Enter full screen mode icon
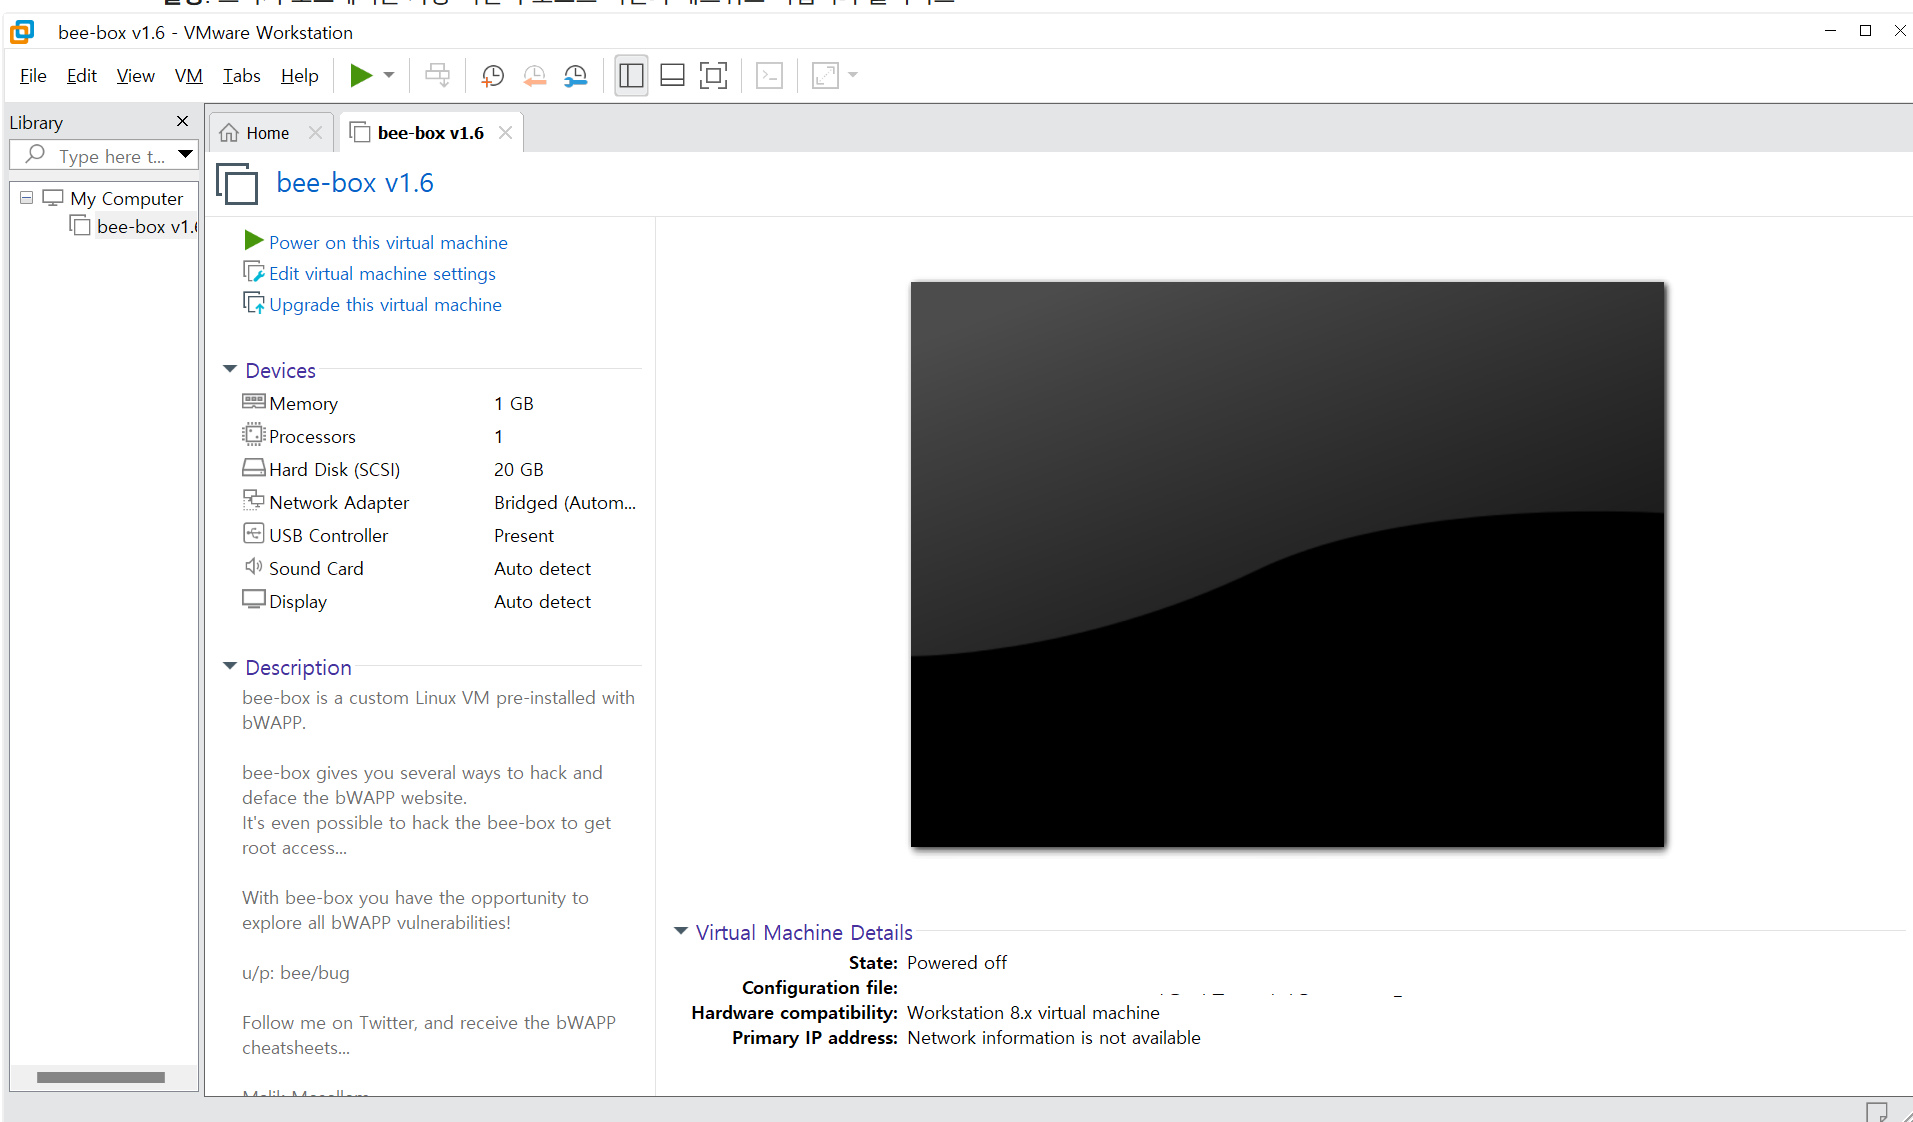The width and height of the screenshot is (1913, 1122). [x=713, y=75]
